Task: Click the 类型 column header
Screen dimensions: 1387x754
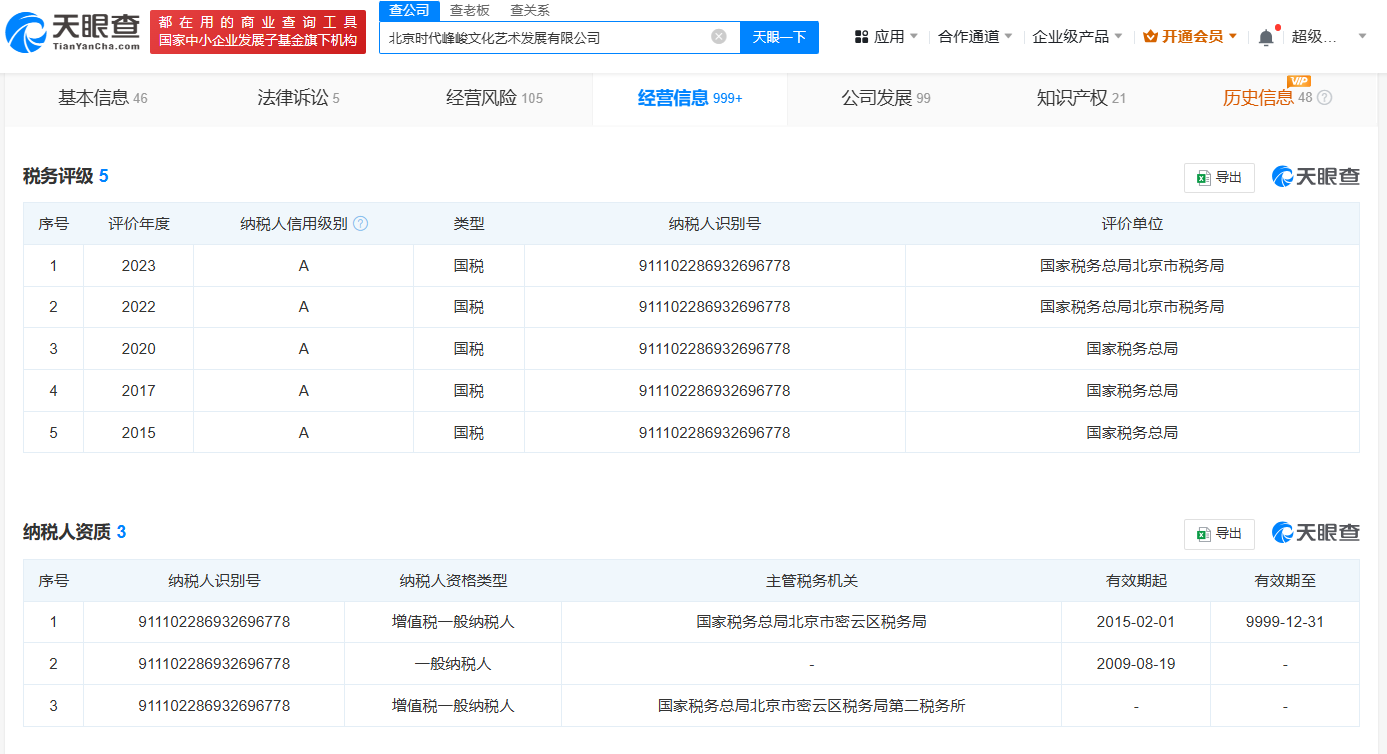Action: [469, 224]
